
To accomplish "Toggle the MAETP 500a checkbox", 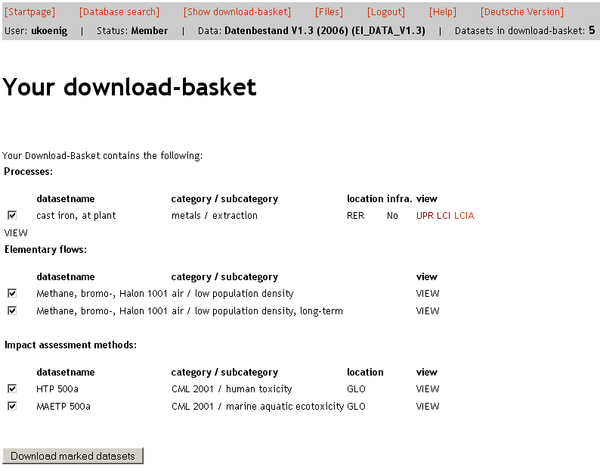I will click(x=12, y=407).
